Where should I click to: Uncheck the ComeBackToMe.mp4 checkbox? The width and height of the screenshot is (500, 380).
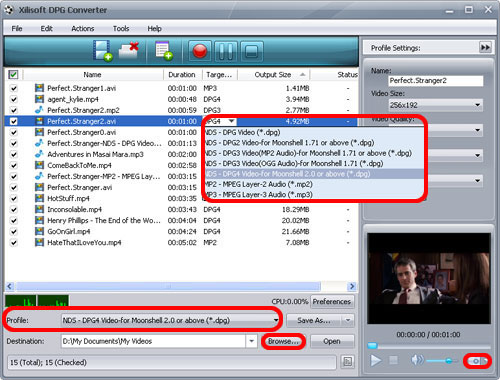pyautogui.click(x=14, y=165)
